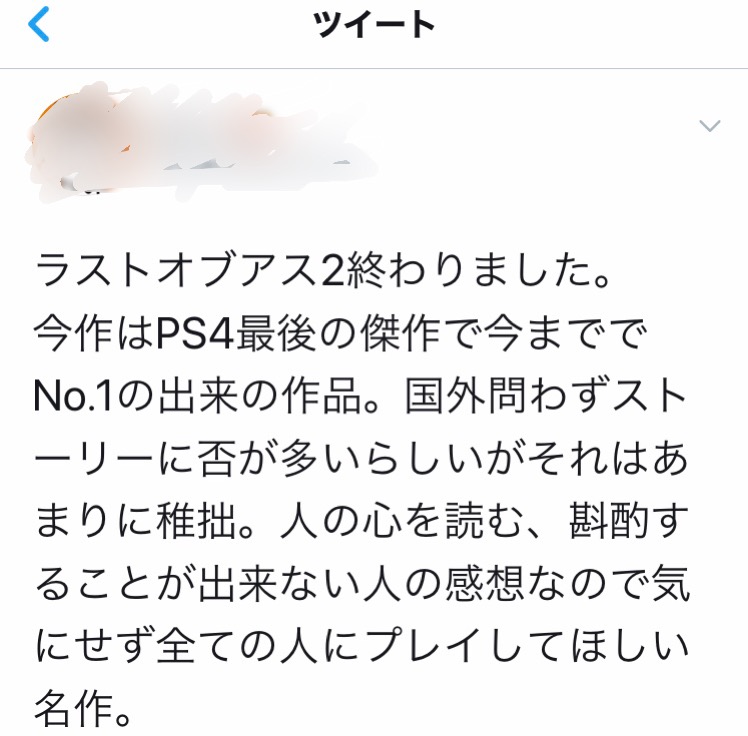Tap the line containing 否が多いらしい

coord(361,459)
